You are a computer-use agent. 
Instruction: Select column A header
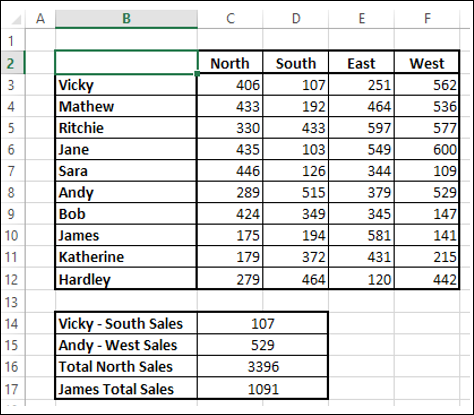point(40,19)
